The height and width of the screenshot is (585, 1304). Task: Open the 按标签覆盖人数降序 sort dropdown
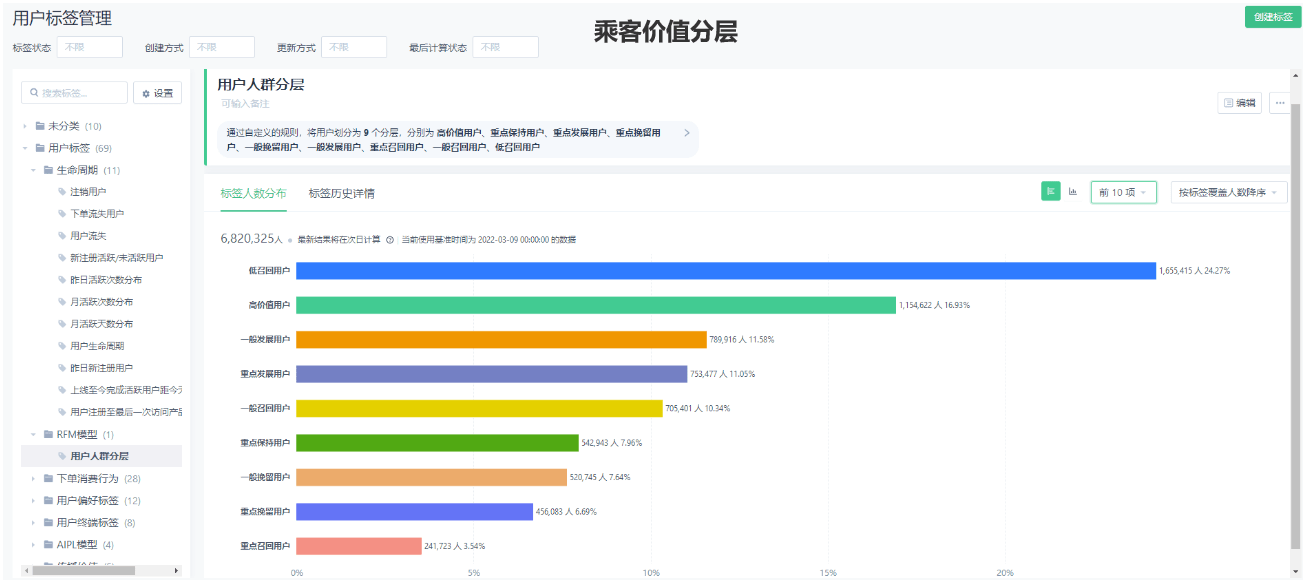click(1228, 192)
